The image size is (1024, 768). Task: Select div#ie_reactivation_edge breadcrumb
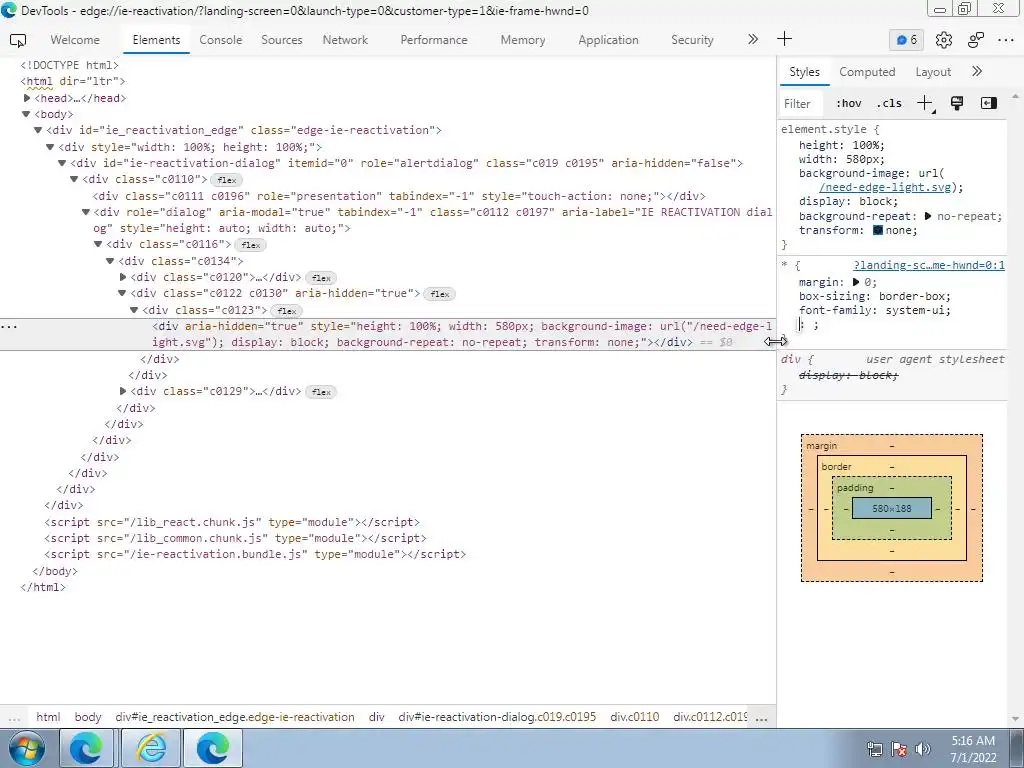(x=235, y=717)
